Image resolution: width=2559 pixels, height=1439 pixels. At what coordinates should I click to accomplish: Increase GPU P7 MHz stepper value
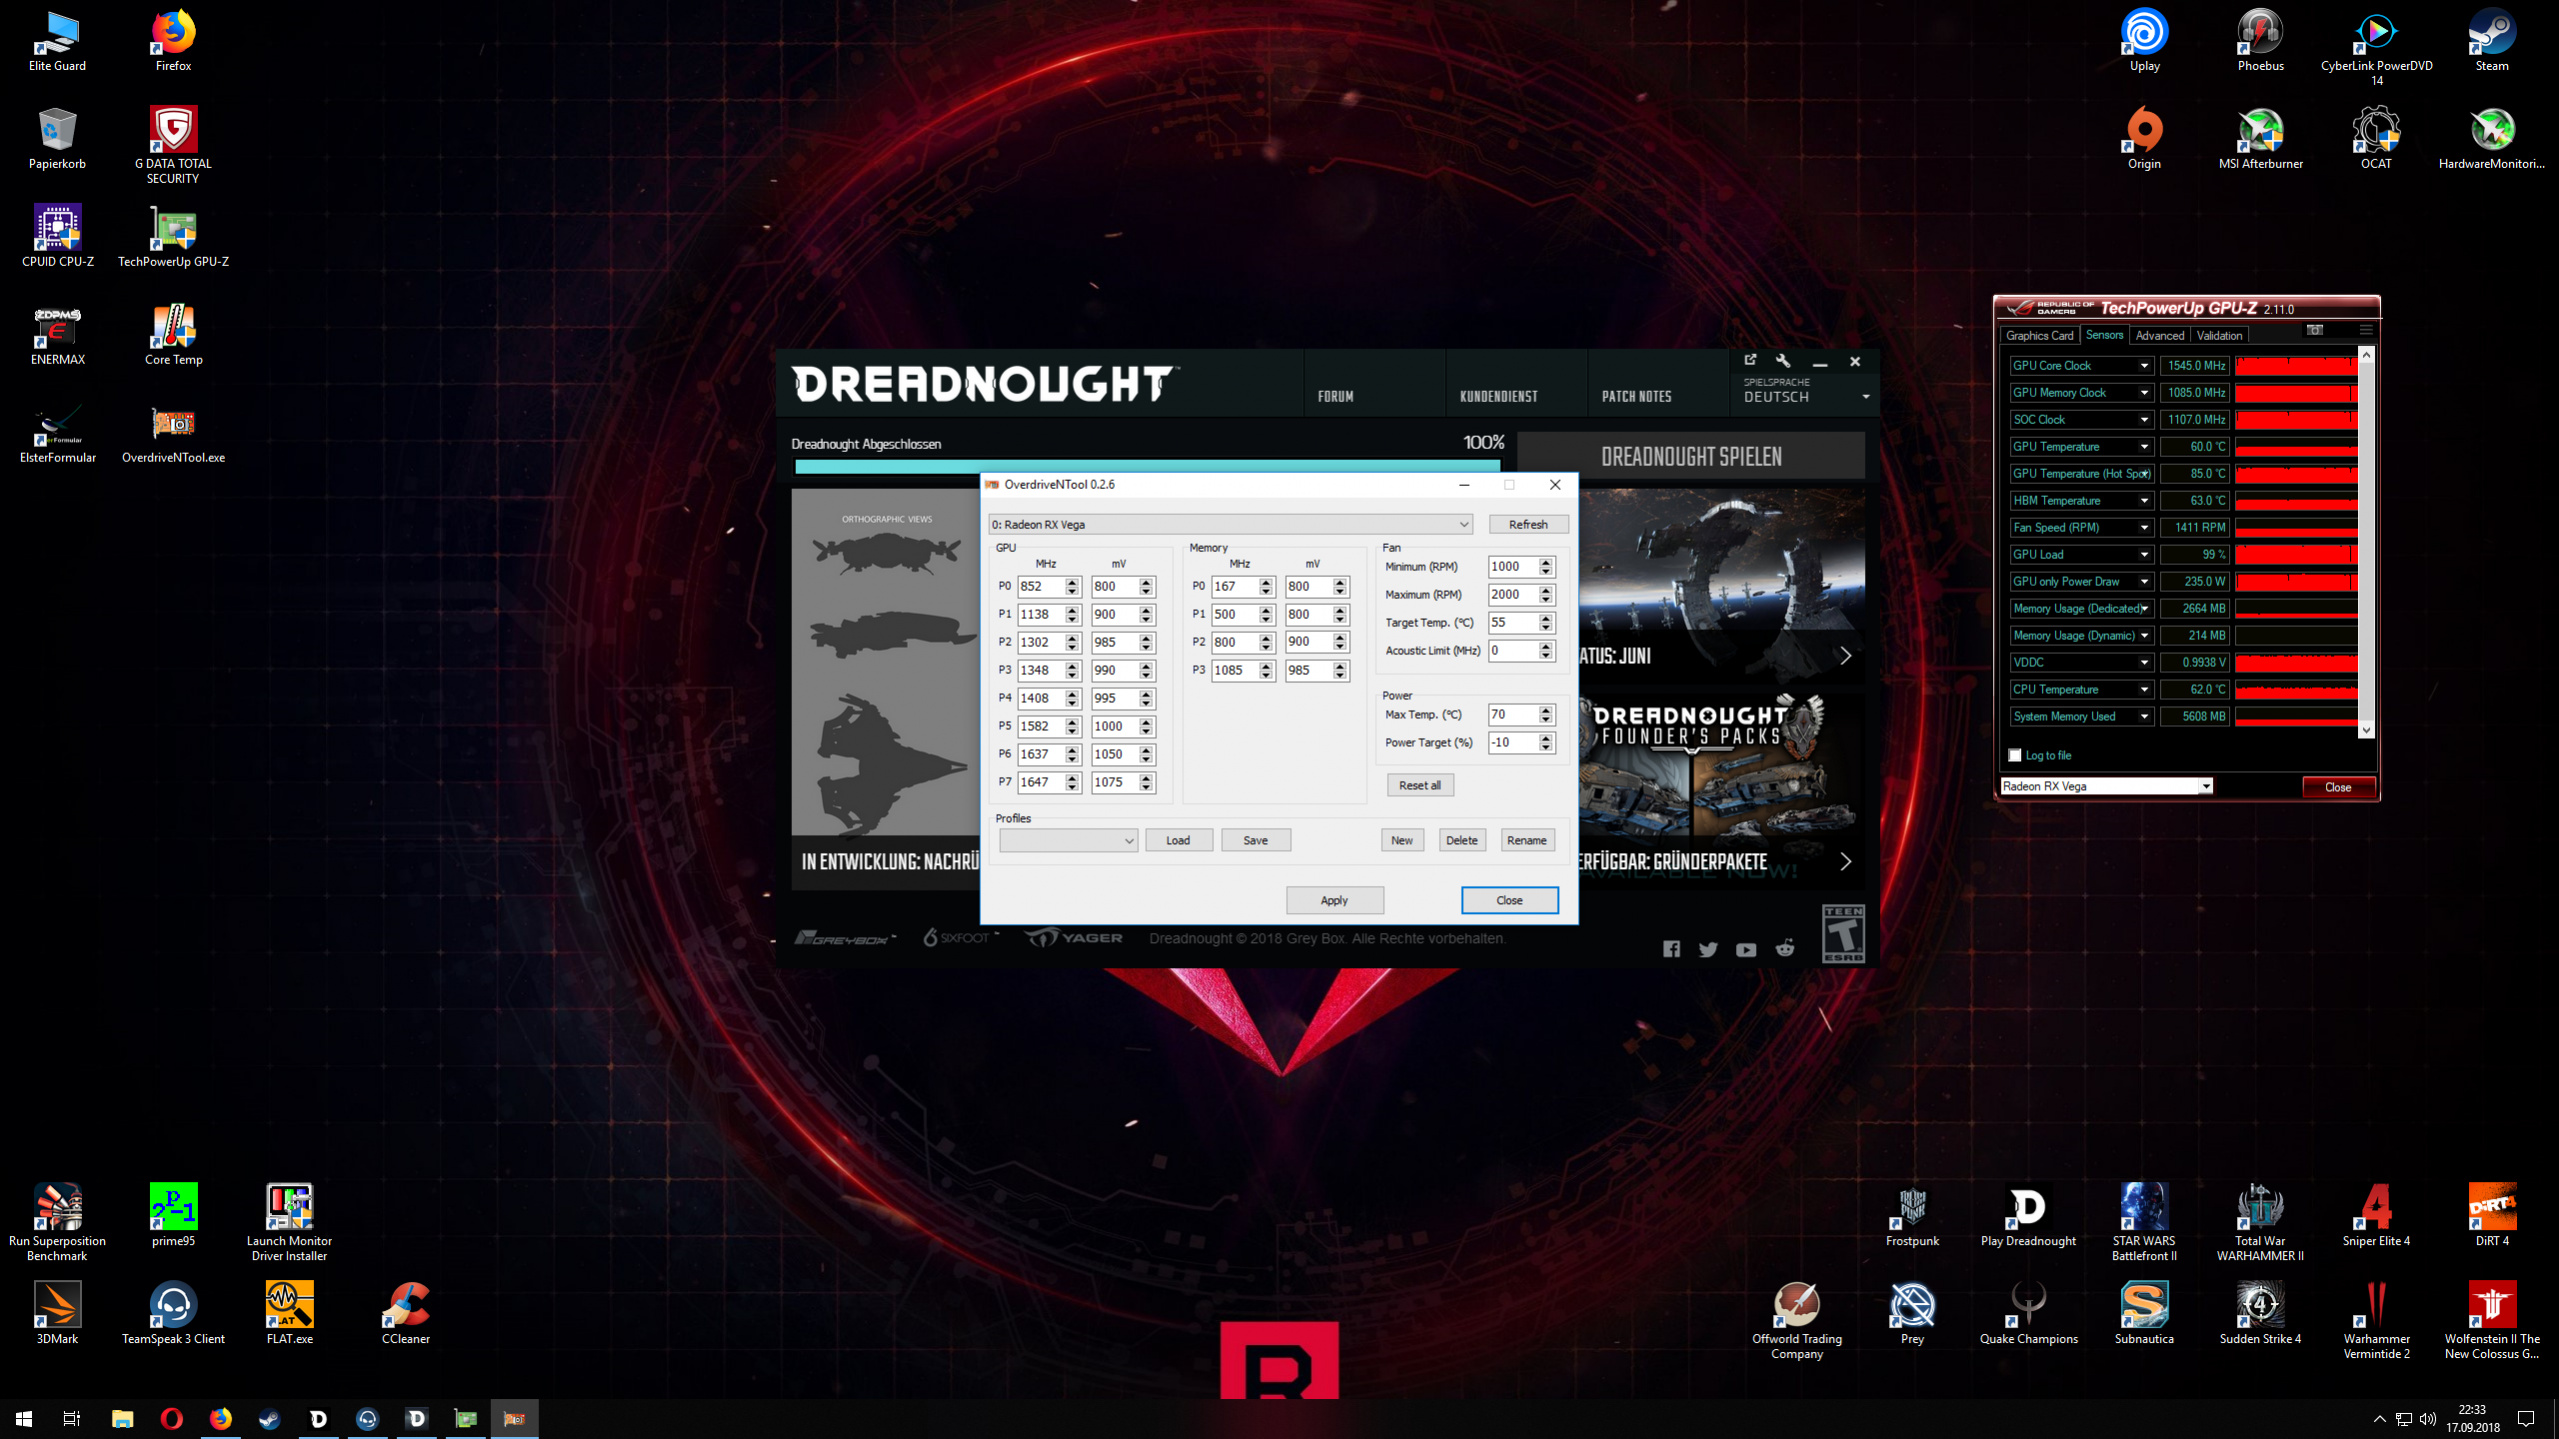[x=1072, y=777]
